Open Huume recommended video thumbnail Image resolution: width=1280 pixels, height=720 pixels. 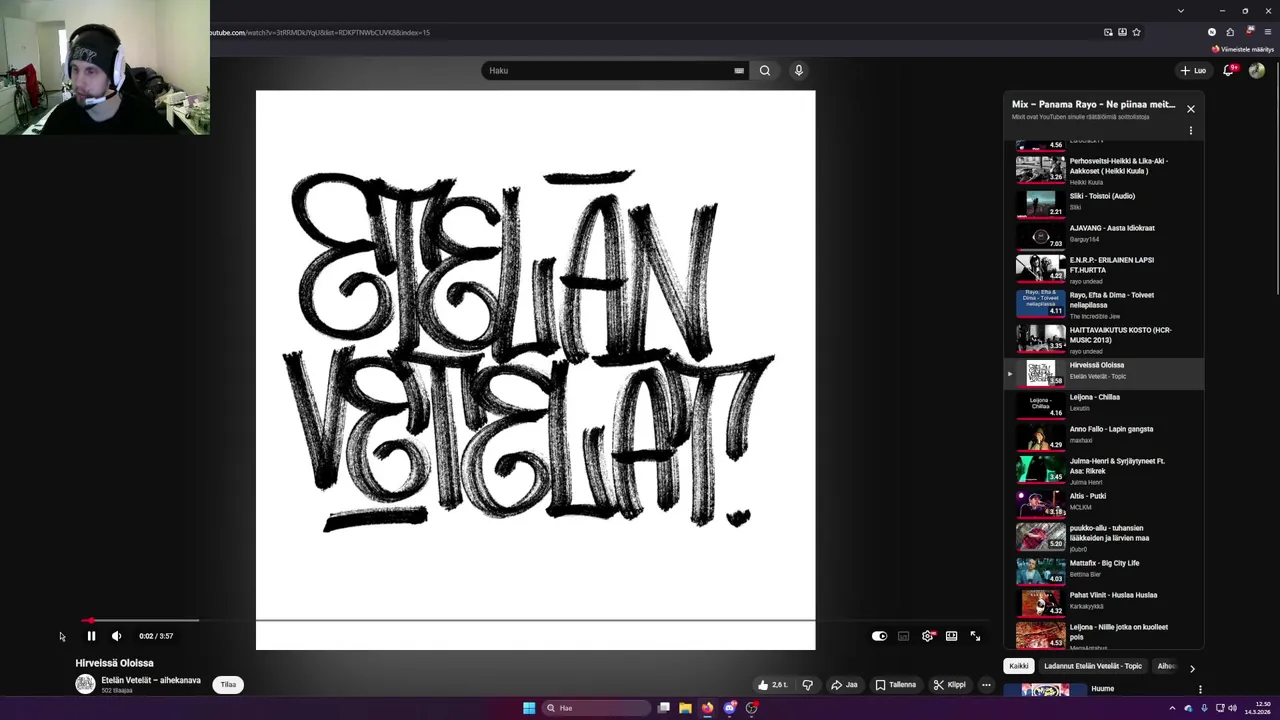click(x=1044, y=690)
